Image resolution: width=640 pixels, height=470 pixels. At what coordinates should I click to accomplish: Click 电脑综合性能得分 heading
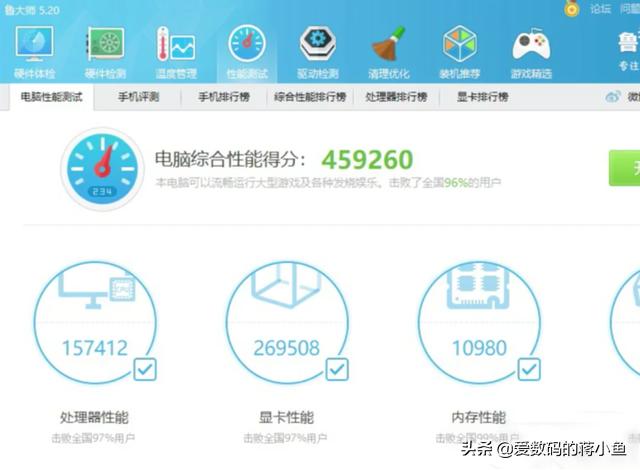click(230, 160)
